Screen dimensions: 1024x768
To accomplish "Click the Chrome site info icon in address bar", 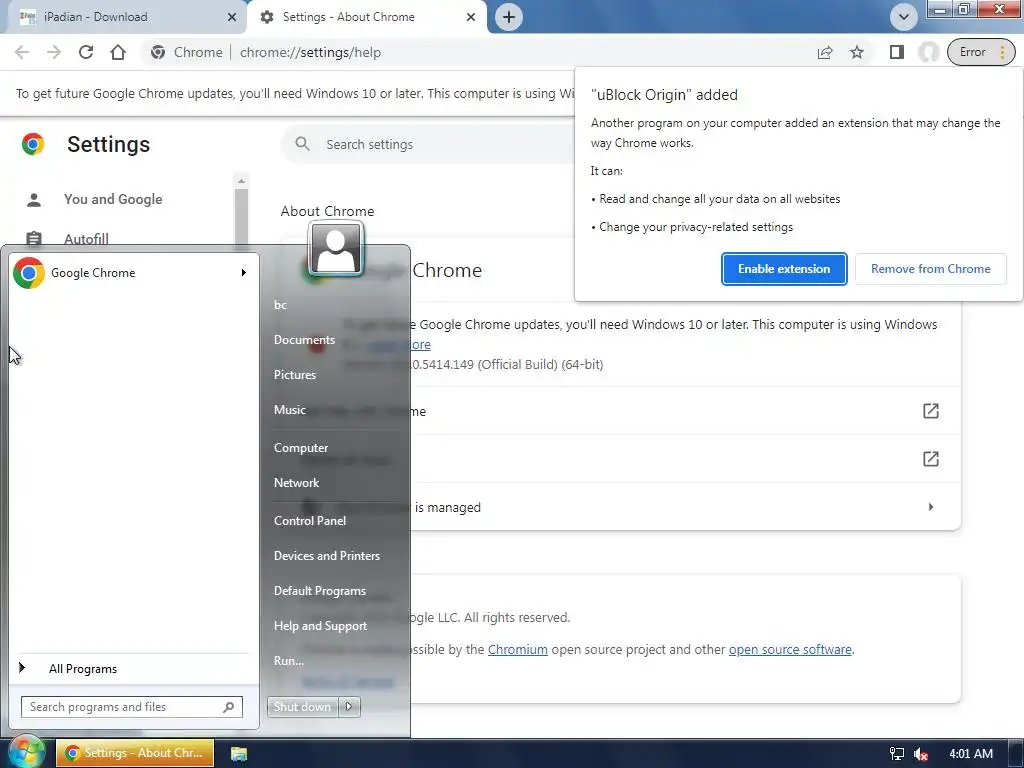I will [158, 52].
